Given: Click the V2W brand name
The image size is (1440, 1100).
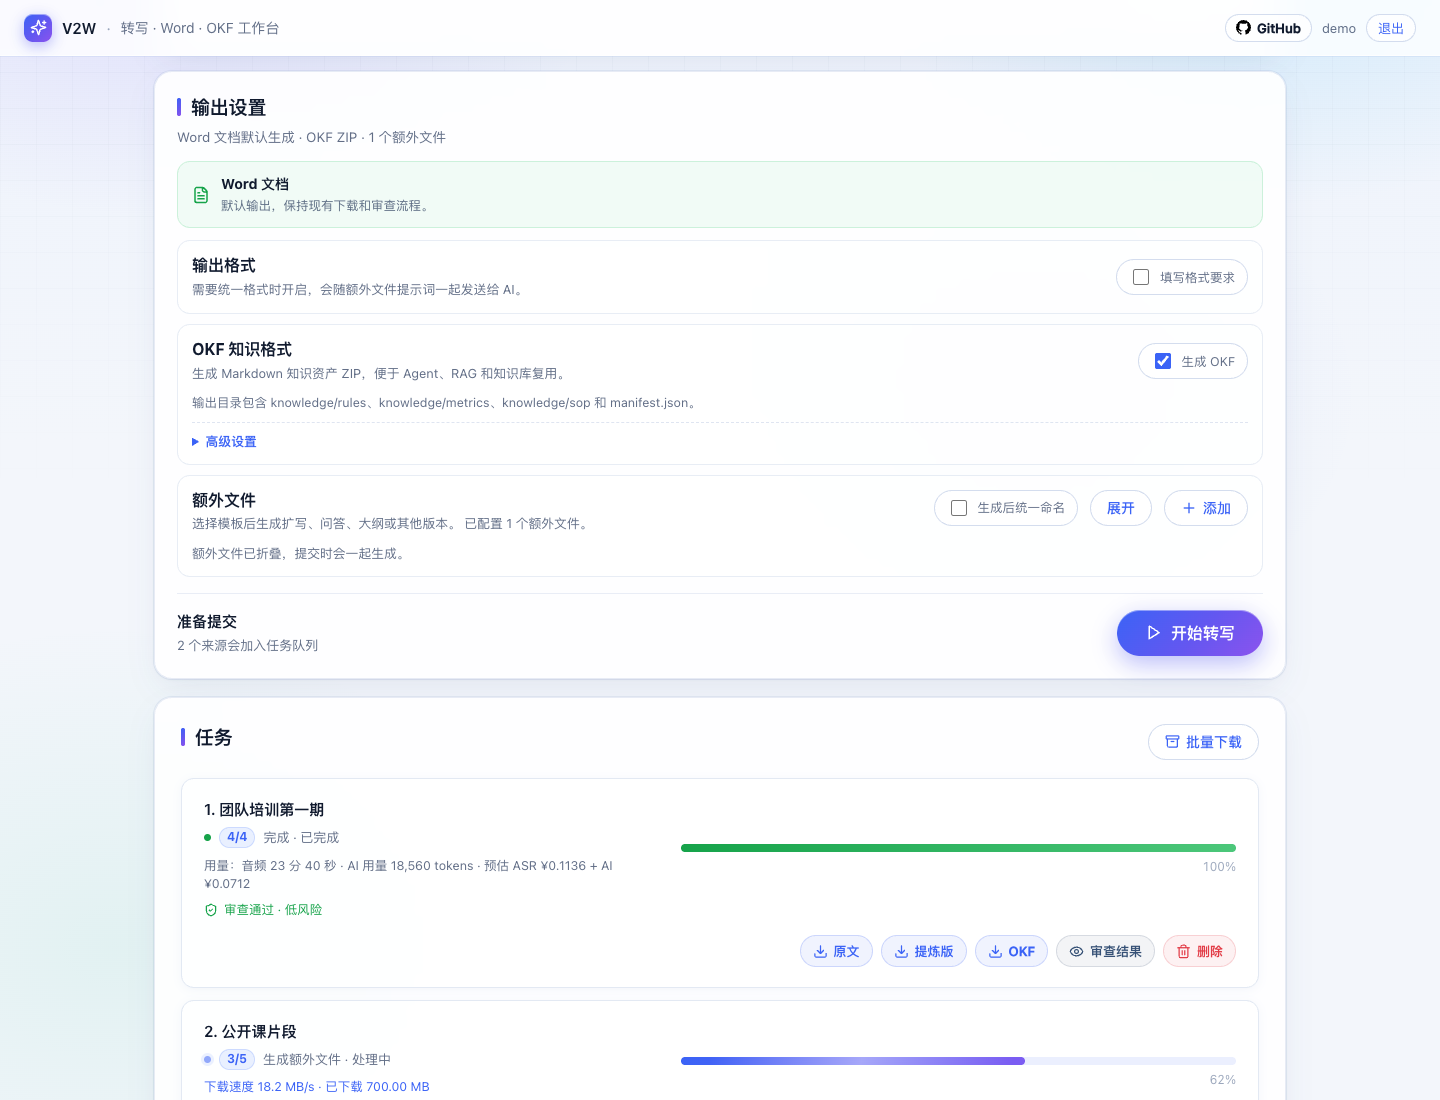Looking at the screenshot, I should (79, 29).
